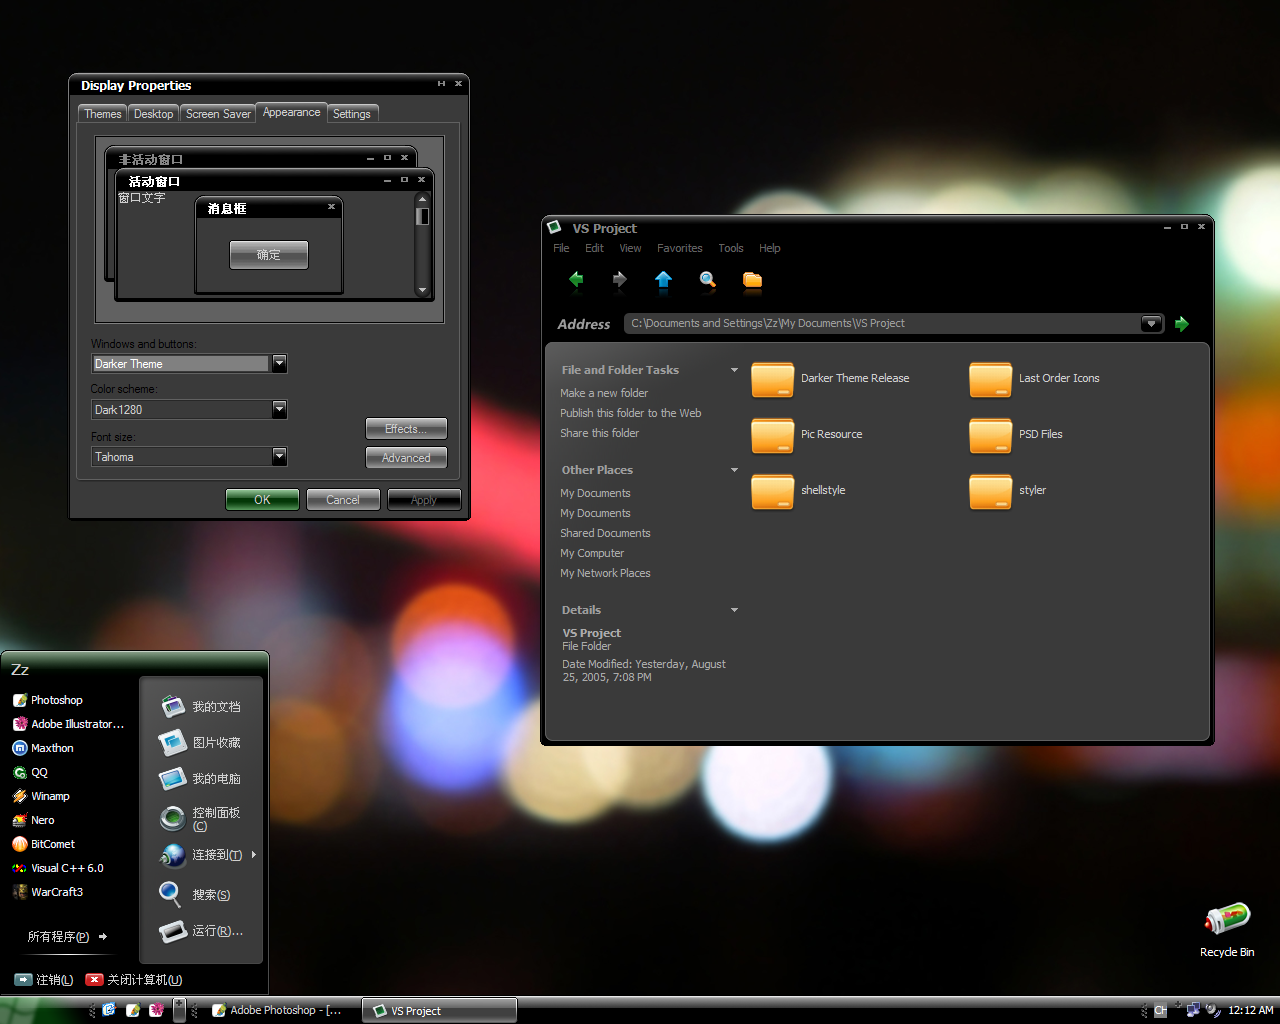Switch to the Themes tab
The image size is (1280, 1024).
(x=101, y=113)
